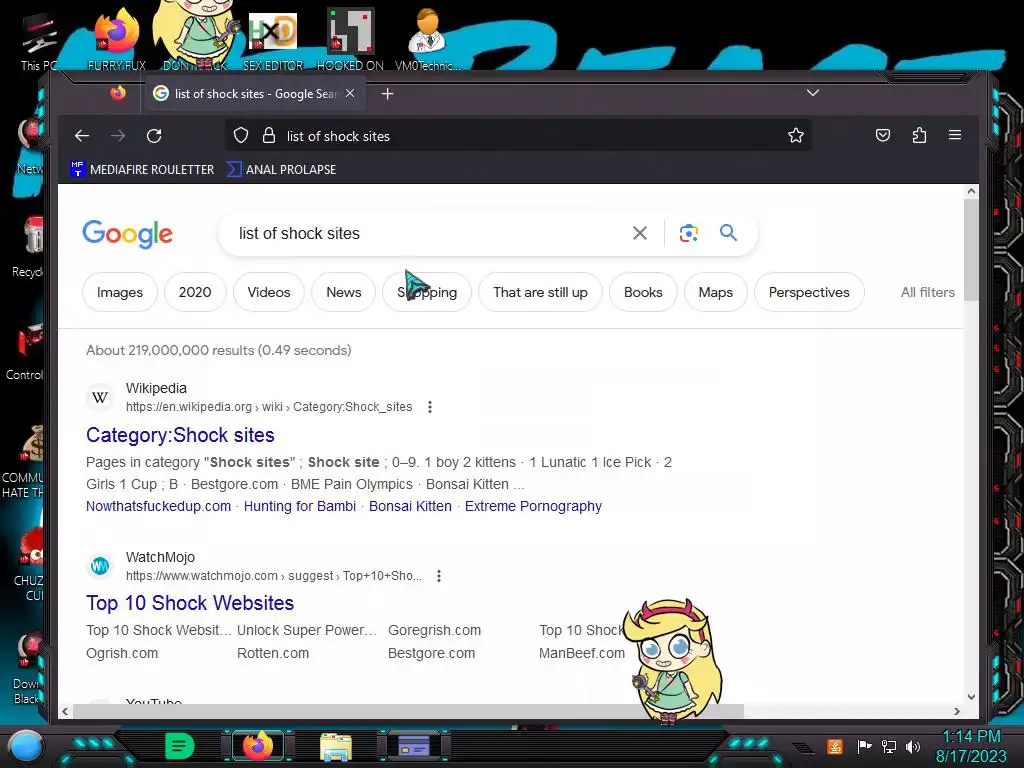Save page to Pocket
This screenshot has width=1024, height=768.
click(883, 135)
